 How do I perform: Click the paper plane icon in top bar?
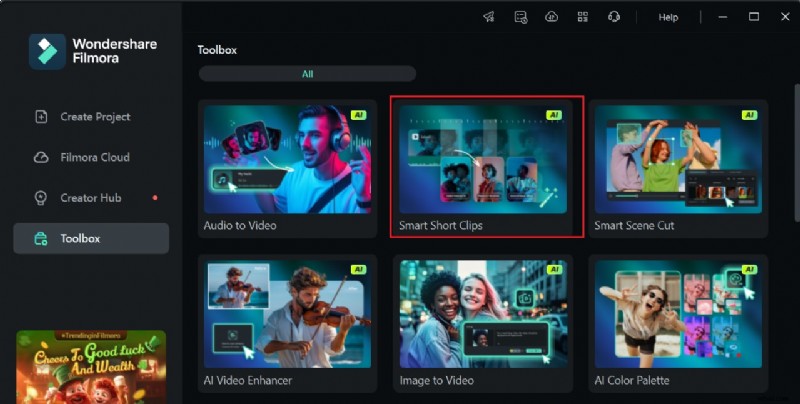[x=489, y=17]
